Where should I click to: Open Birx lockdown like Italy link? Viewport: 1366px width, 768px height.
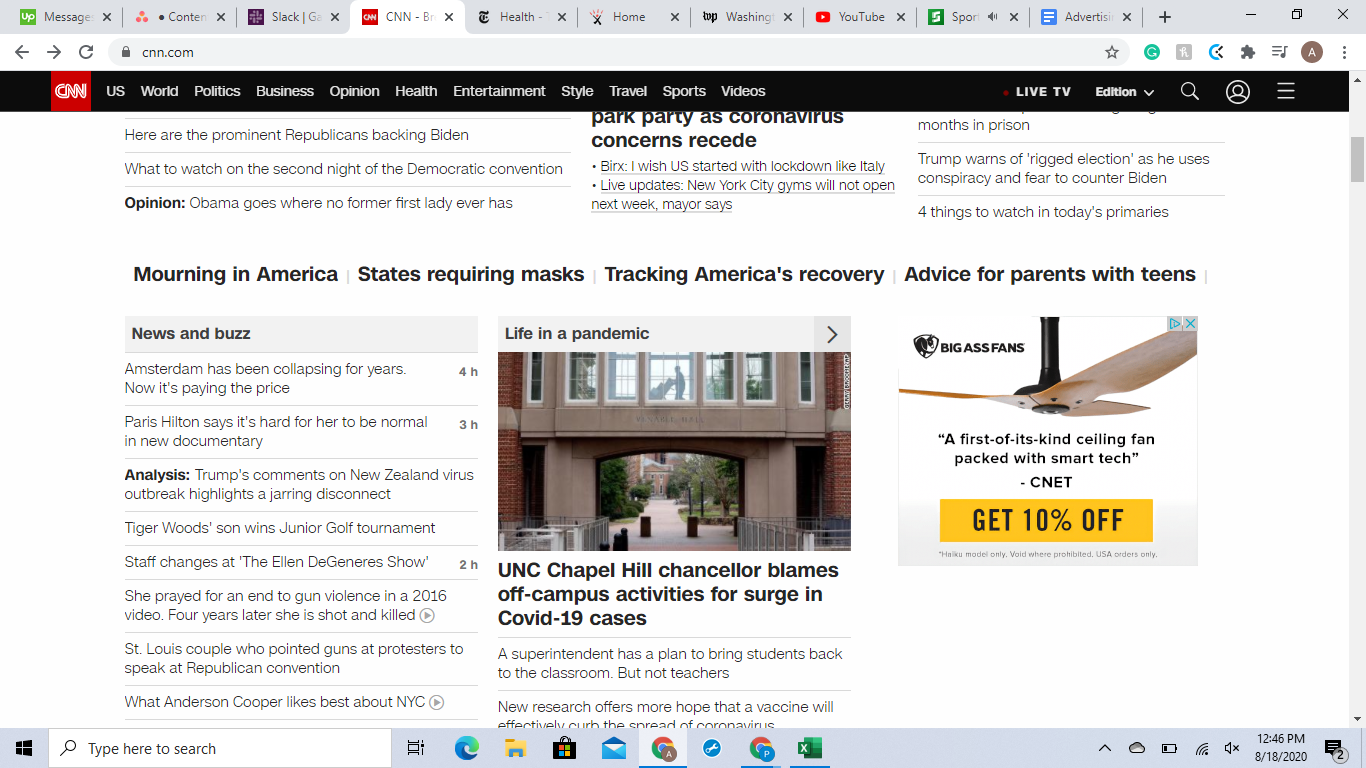click(x=743, y=166)
